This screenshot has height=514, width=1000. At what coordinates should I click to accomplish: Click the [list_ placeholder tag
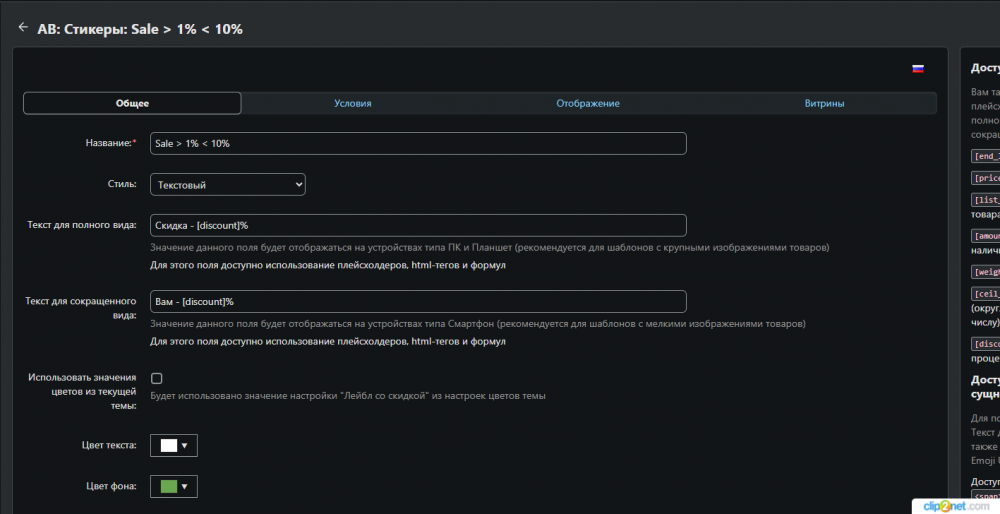pos(985,200)
